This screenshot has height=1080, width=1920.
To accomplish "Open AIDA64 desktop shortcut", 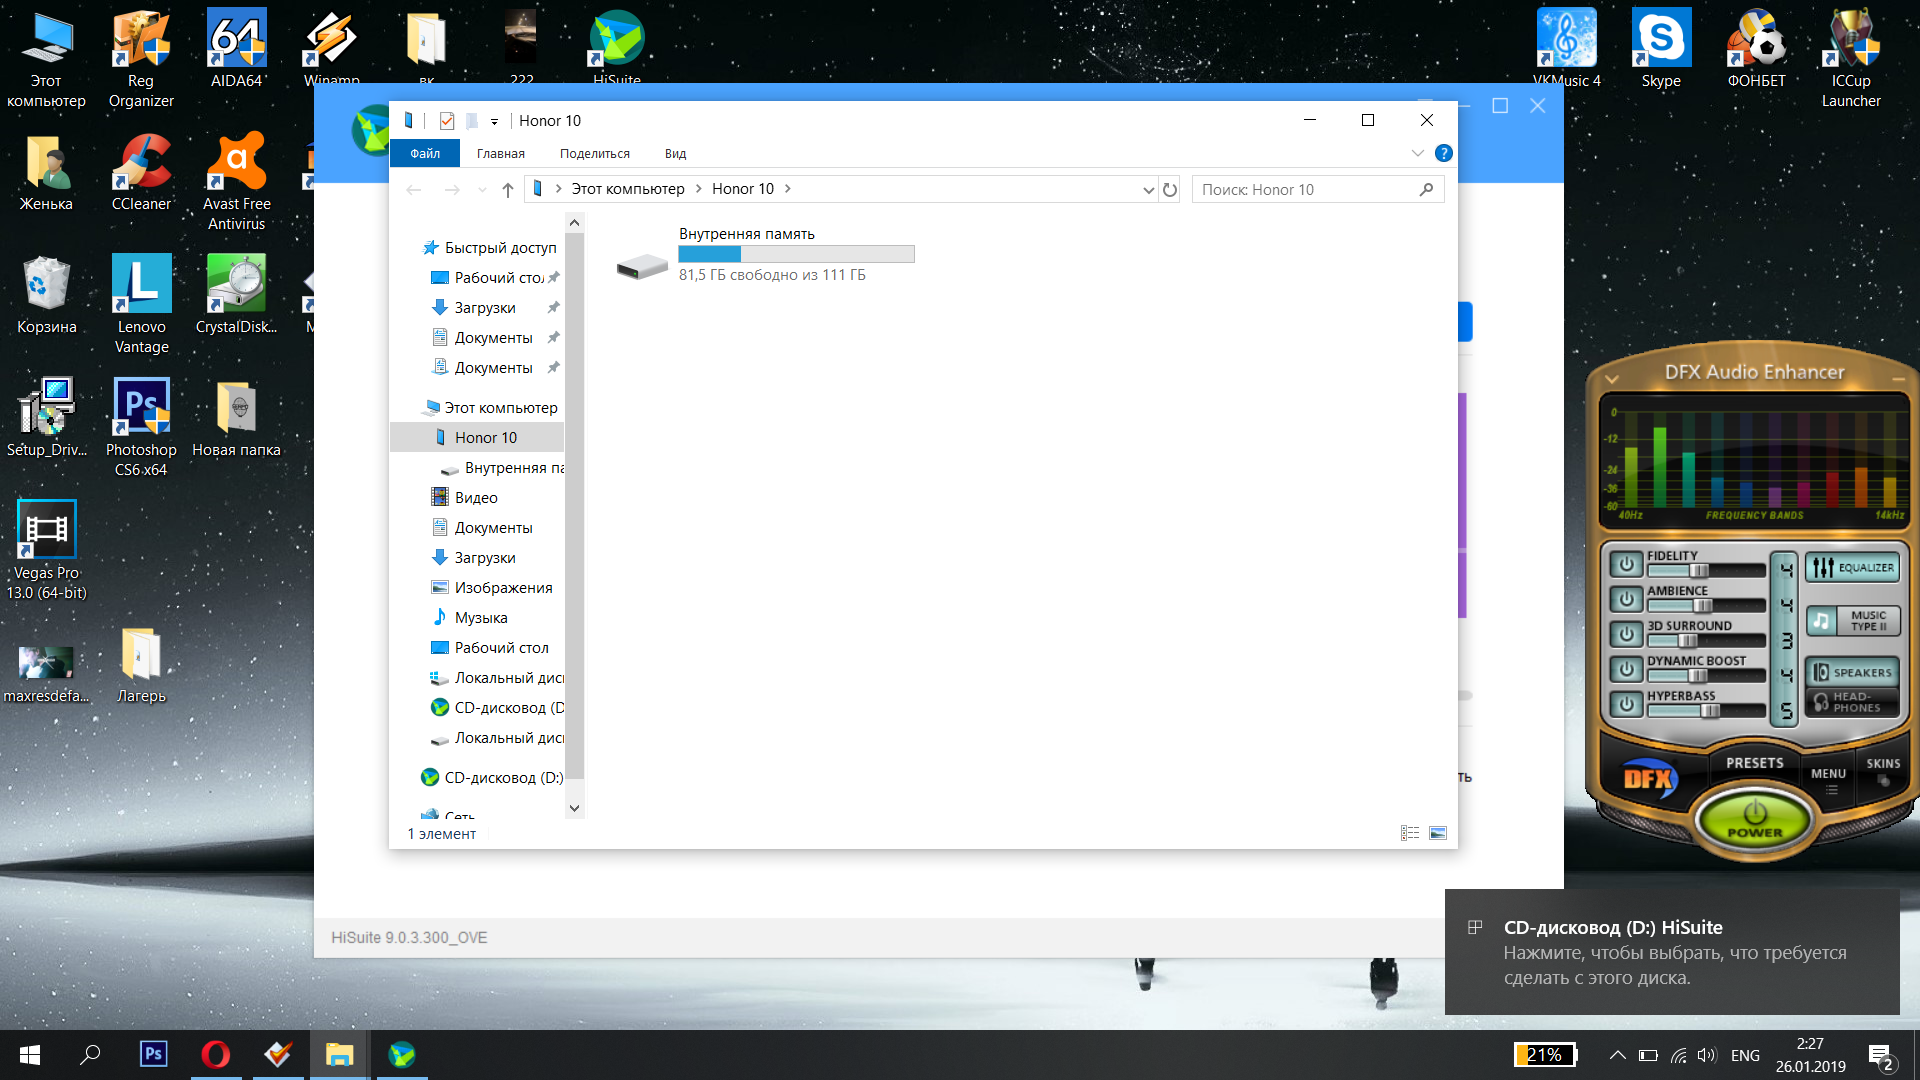I will point(236,47).
